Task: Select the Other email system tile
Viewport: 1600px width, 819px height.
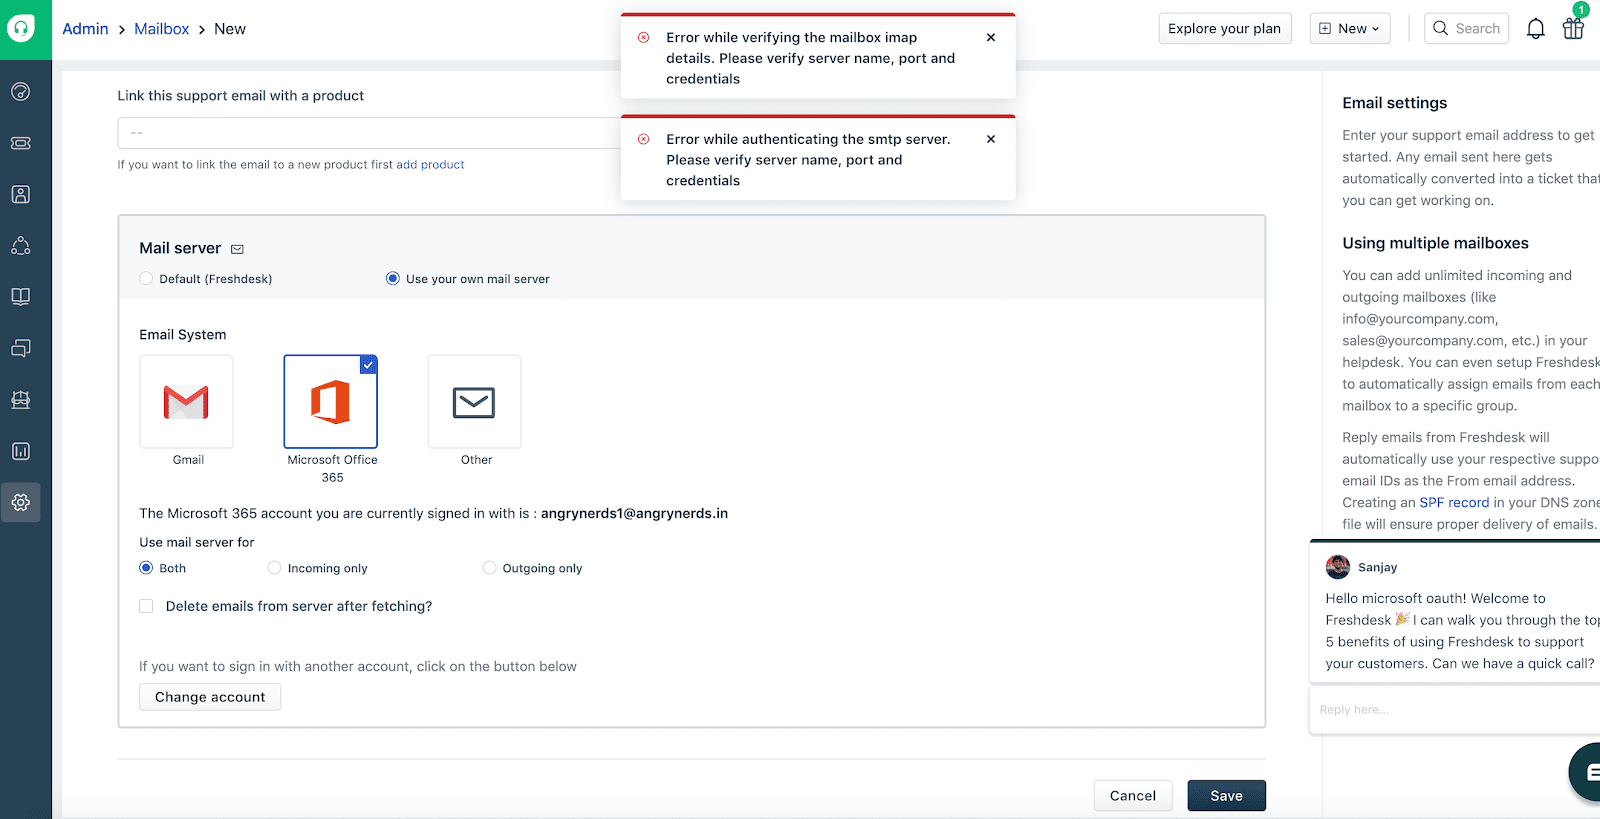Action: pyautogui.click(x=474, y=401)
